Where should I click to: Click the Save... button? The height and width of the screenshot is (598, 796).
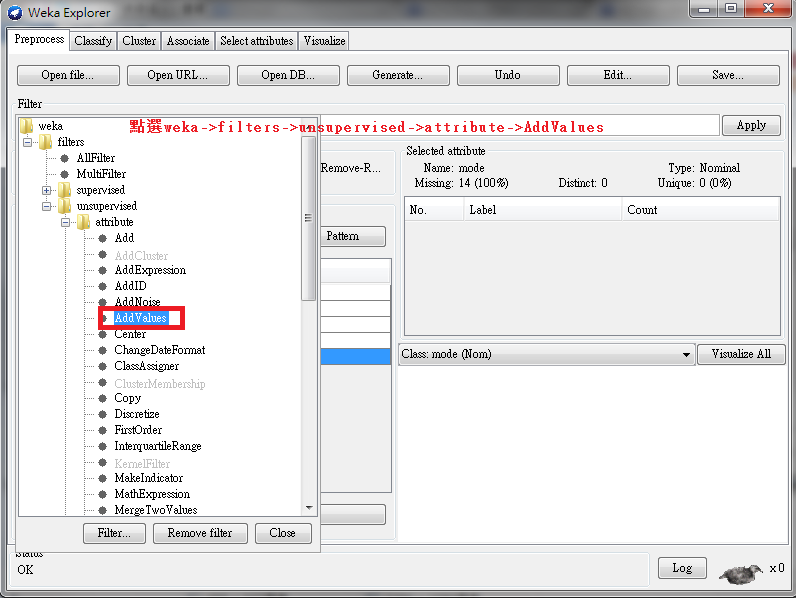[x=728, y=75]
